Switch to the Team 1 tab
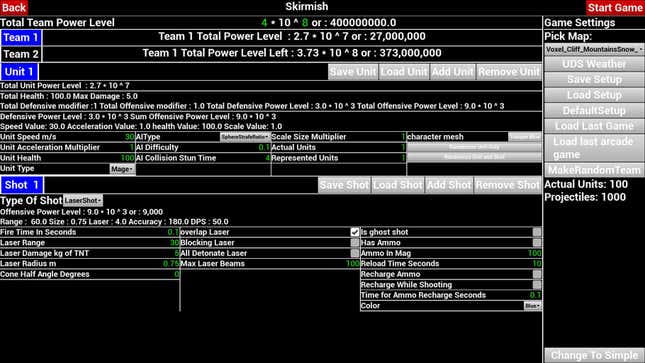Image resolution: width=645 pixels, height=363 pixels. [x=21, y=37]
